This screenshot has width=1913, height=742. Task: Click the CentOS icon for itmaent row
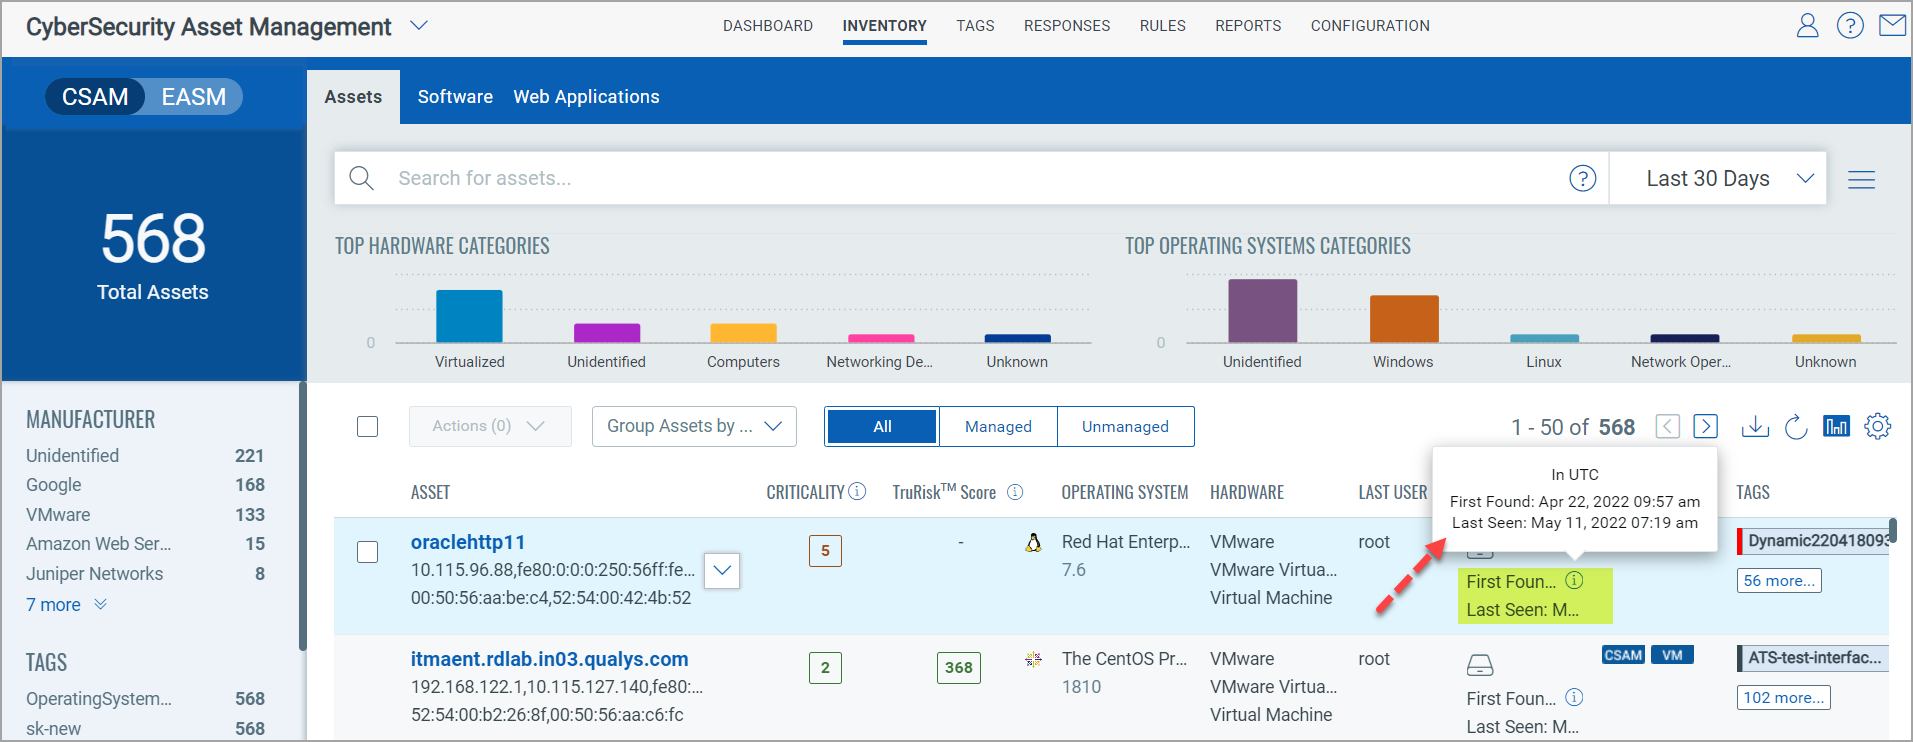1034,659
